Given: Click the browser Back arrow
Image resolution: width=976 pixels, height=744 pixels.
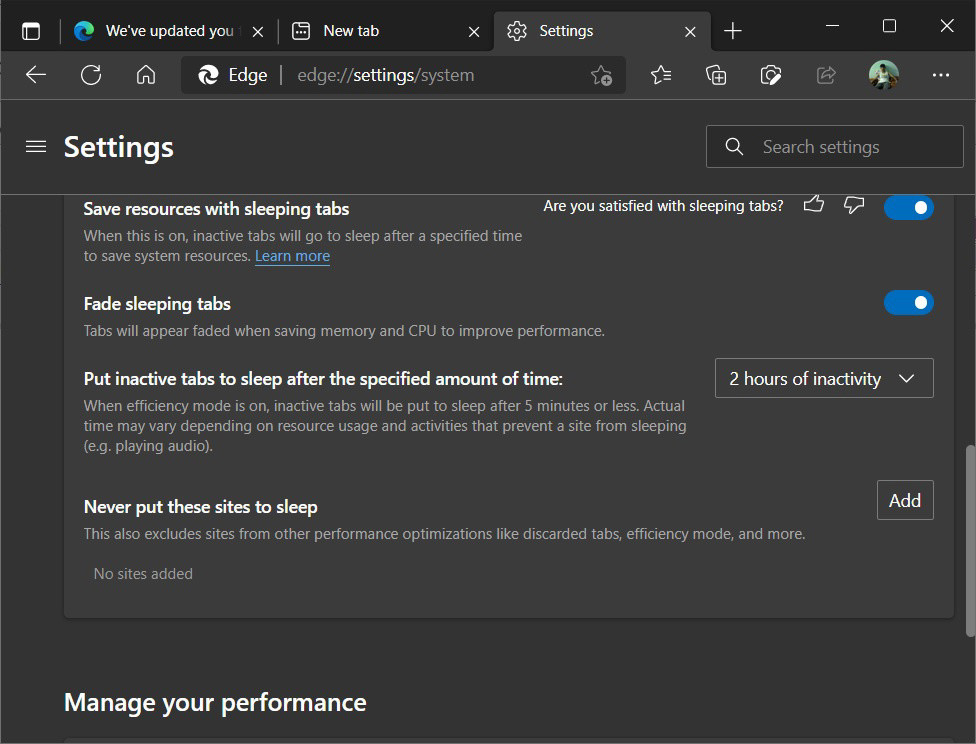Looking at the screenshot, I should [x=36, y=75].
